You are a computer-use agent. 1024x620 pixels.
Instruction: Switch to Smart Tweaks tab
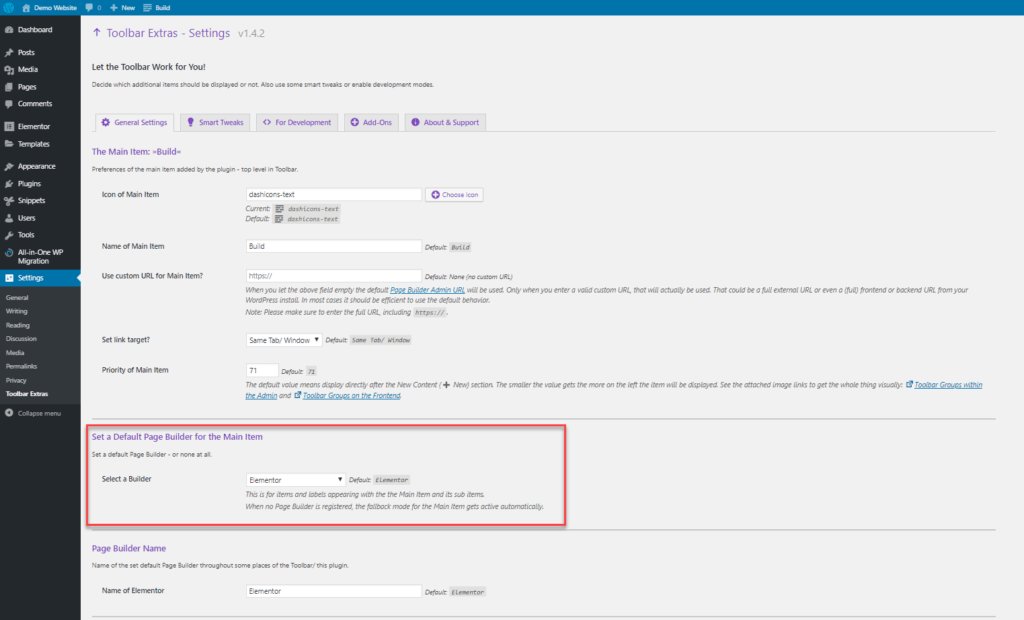215,122
